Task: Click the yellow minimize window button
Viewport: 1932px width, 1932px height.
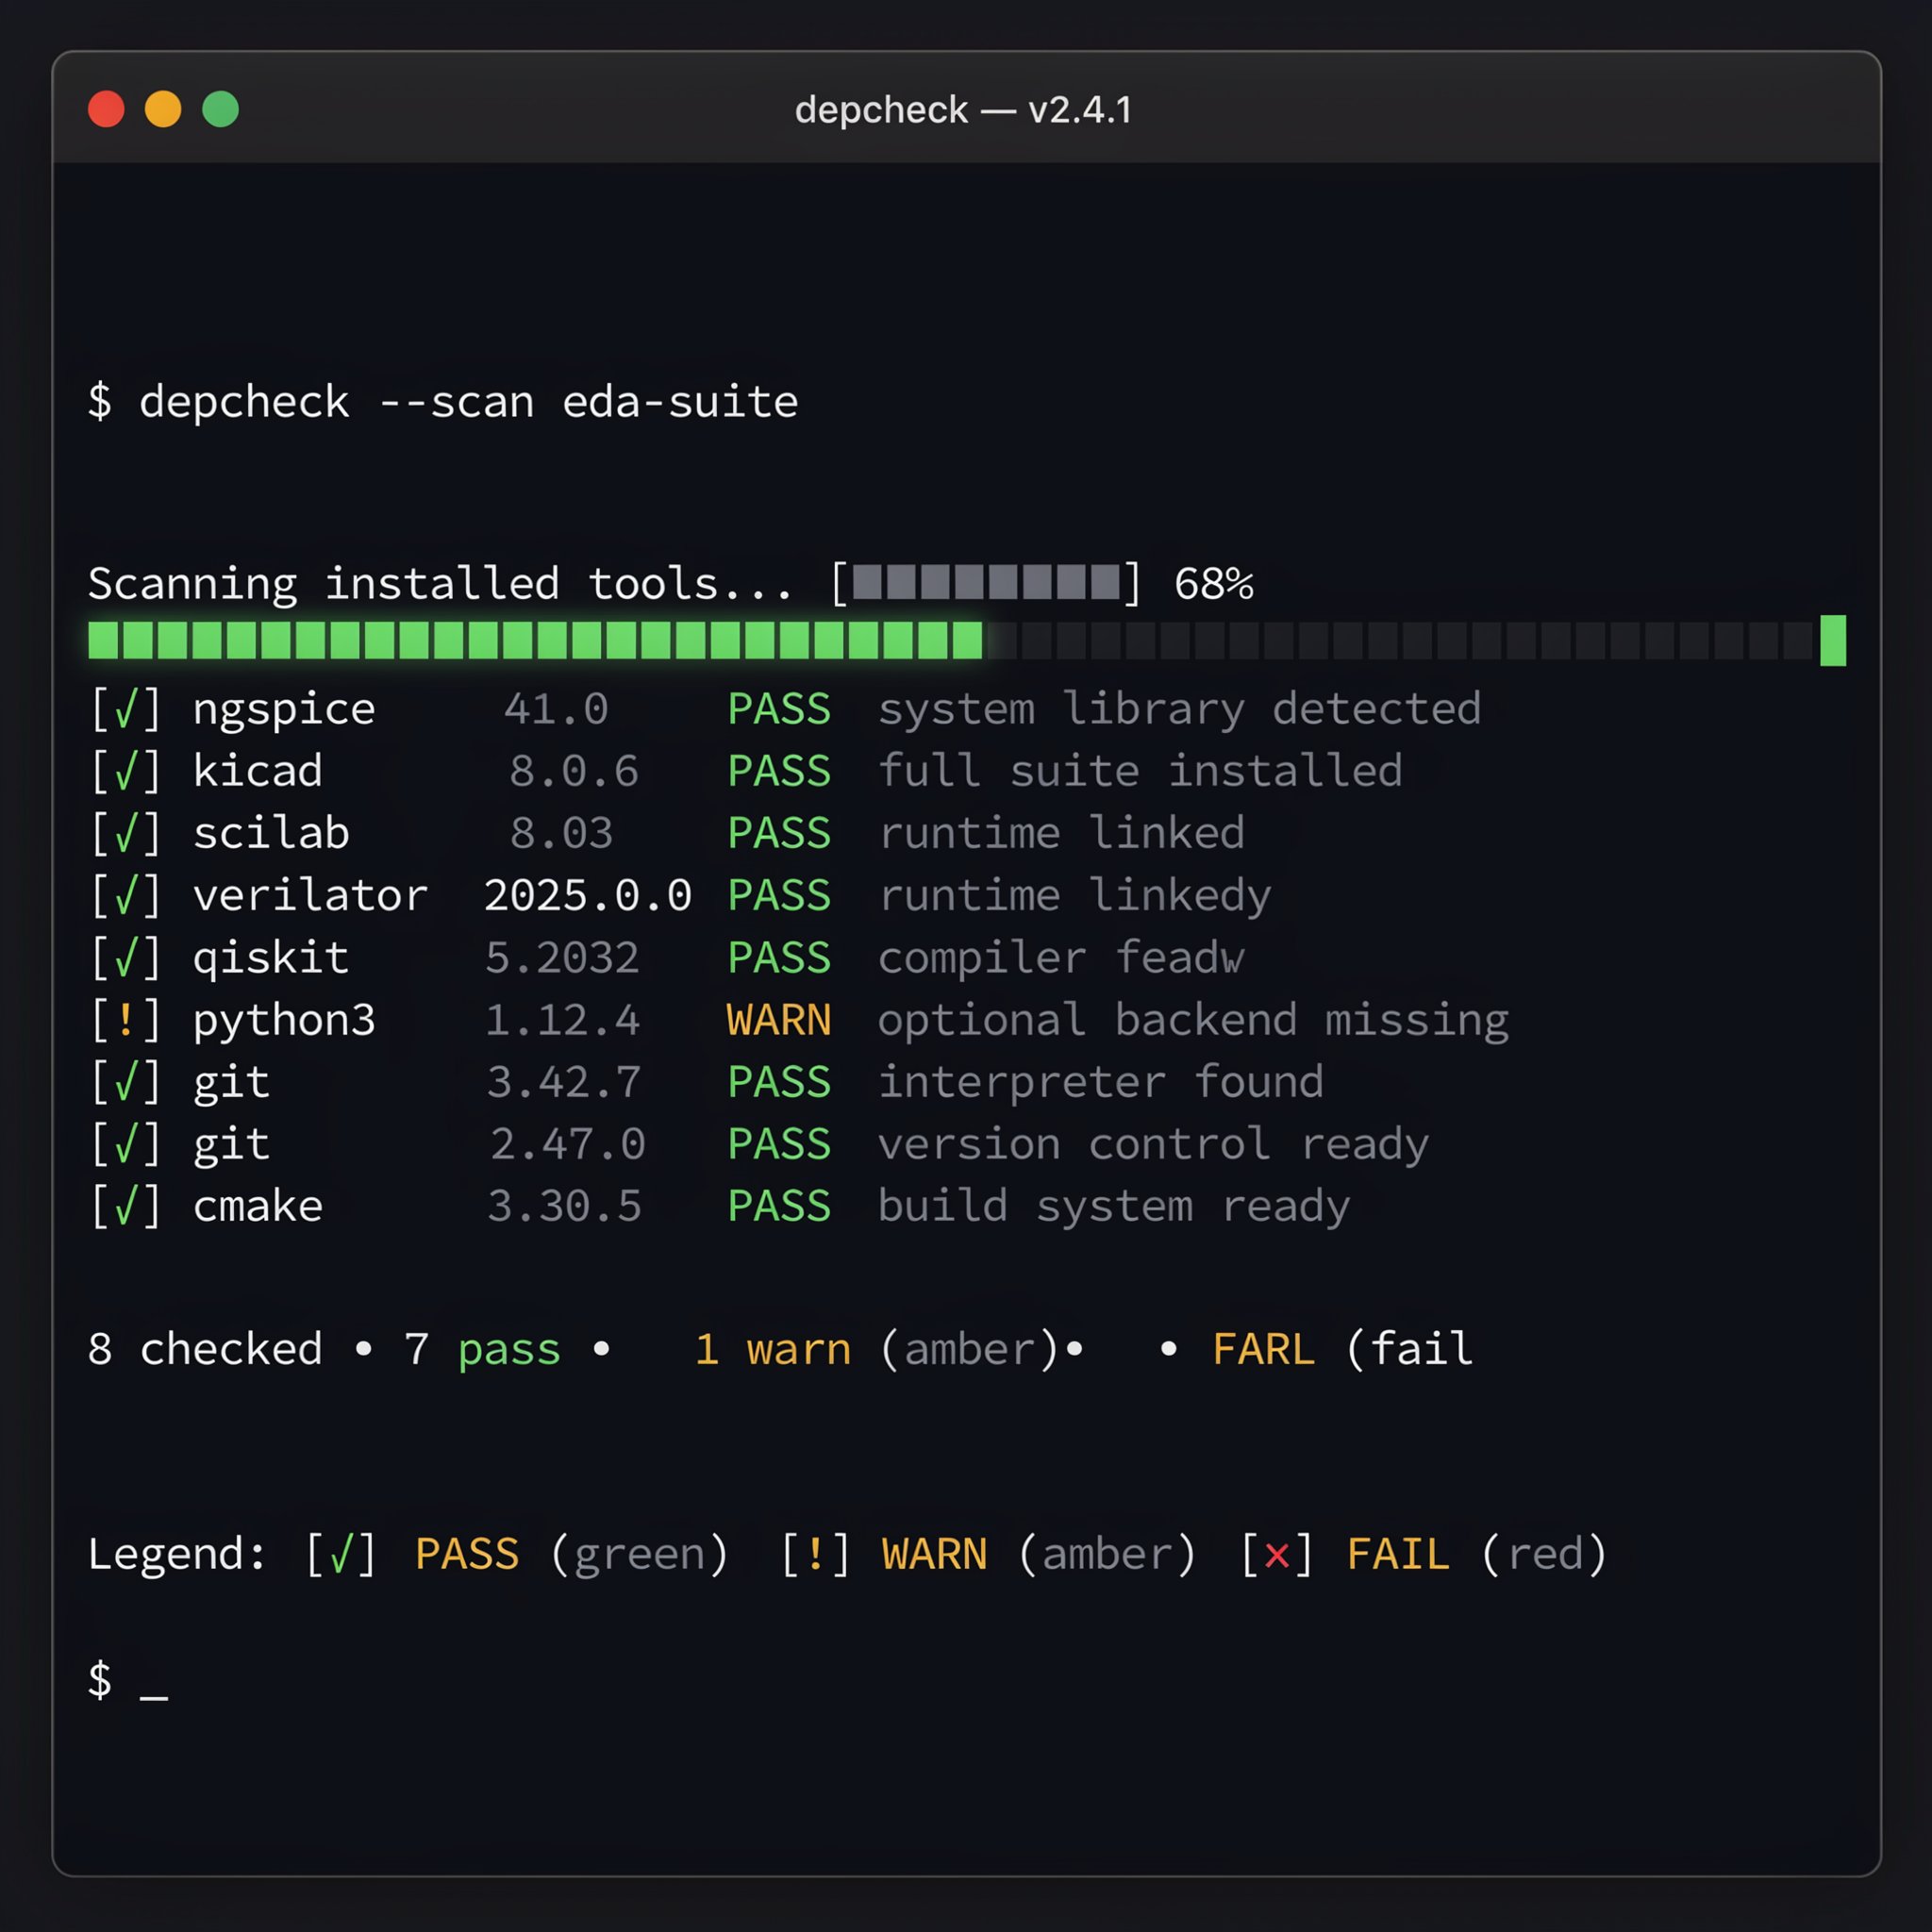Action: click(163, 109)
